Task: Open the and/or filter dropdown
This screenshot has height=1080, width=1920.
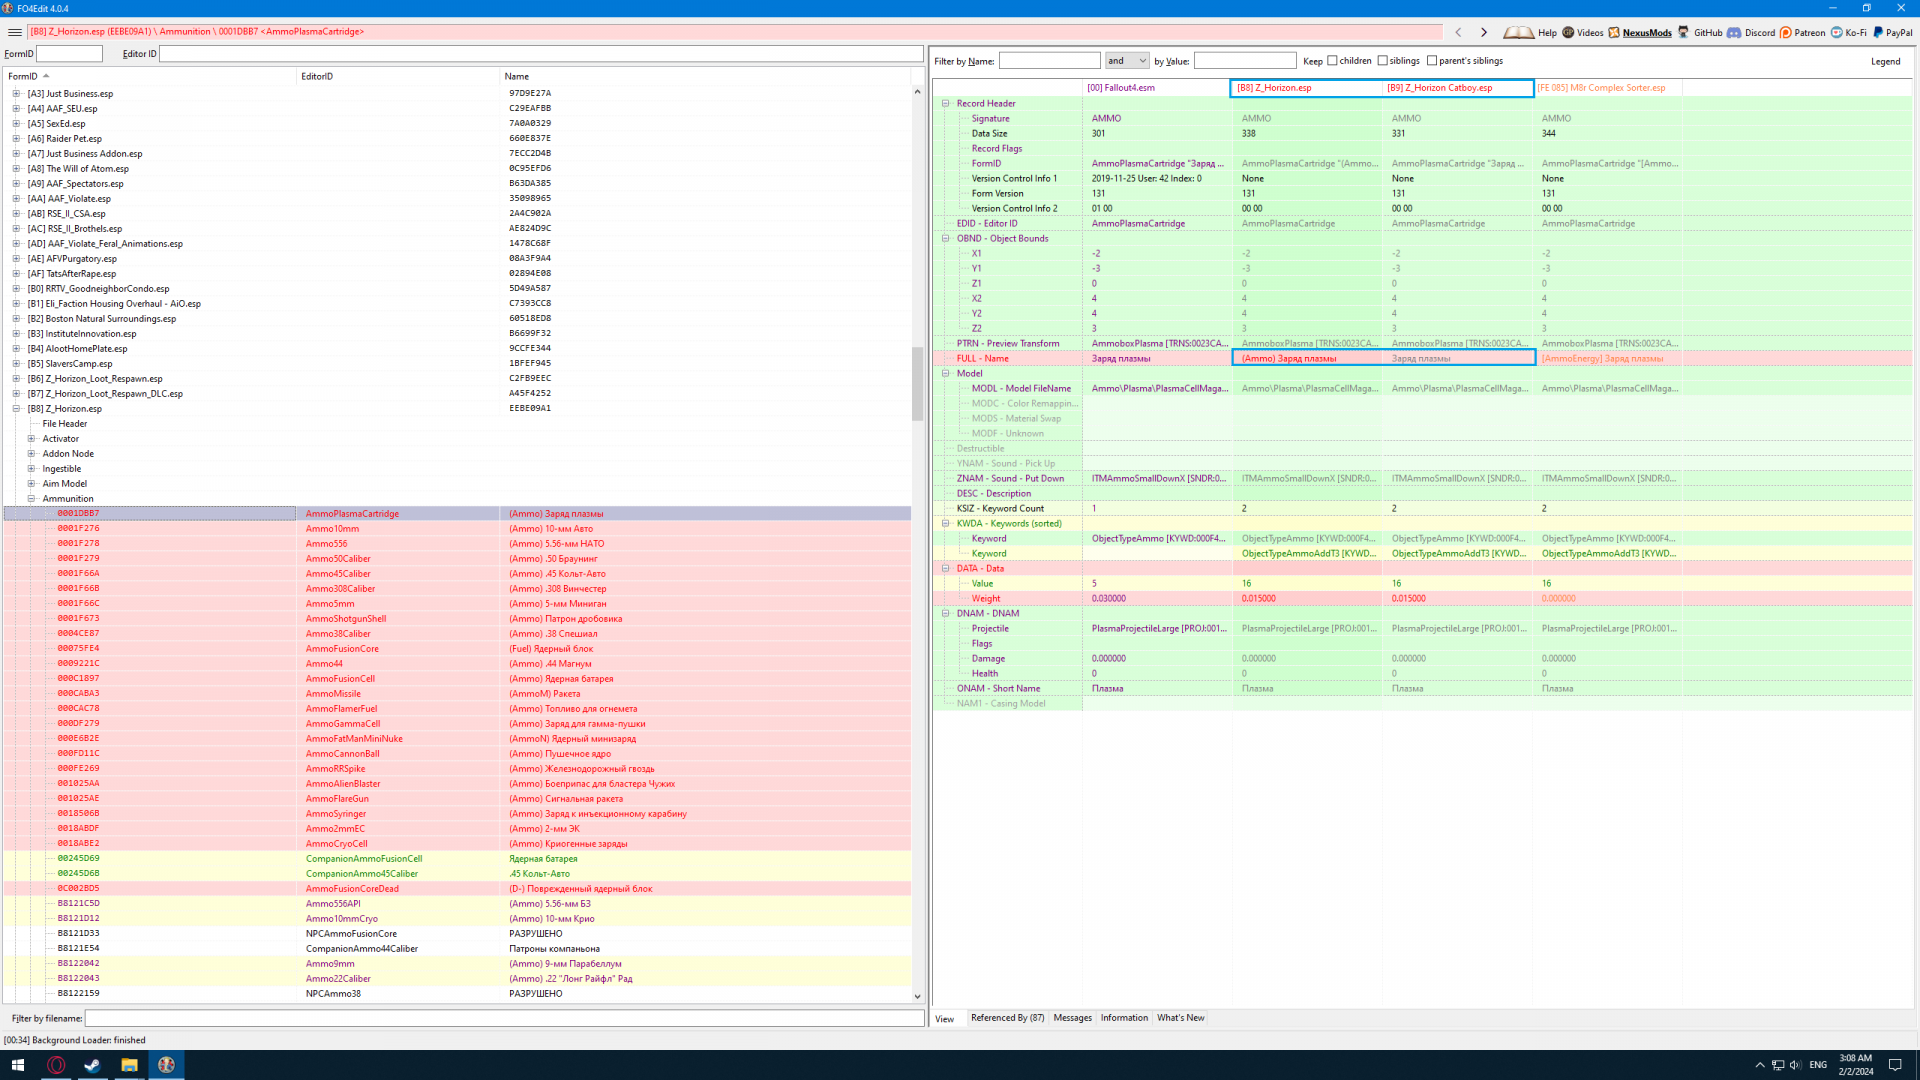Action: 1127,61
